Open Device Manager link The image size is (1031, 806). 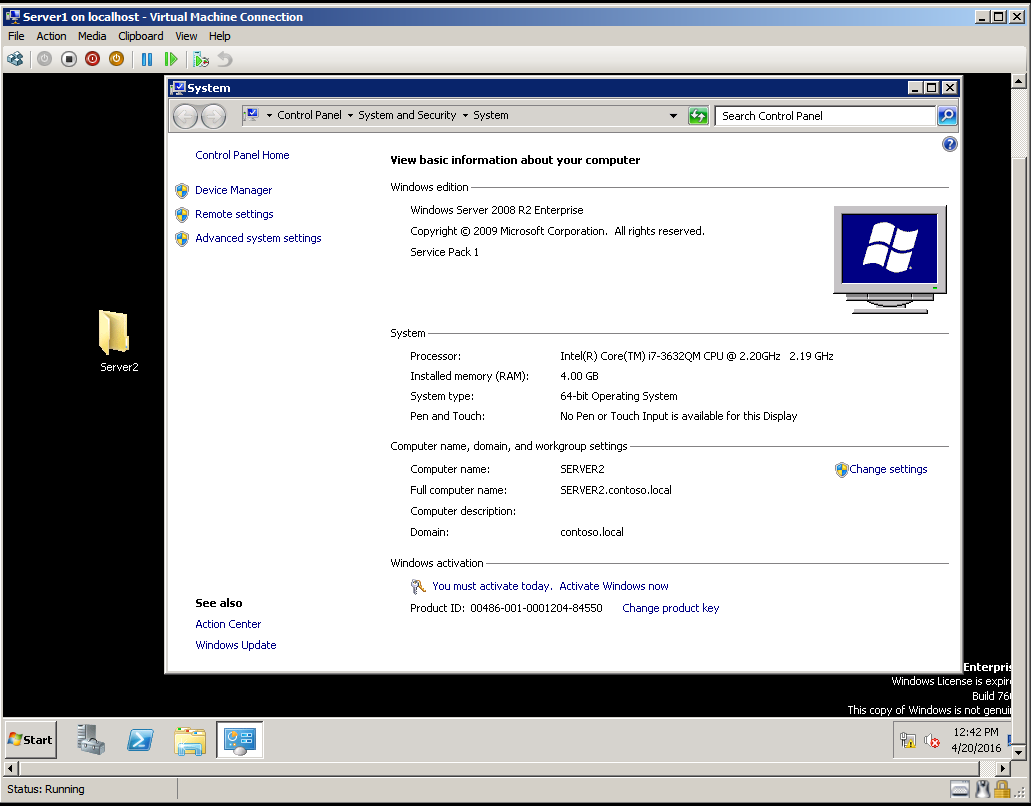[233, 190]
